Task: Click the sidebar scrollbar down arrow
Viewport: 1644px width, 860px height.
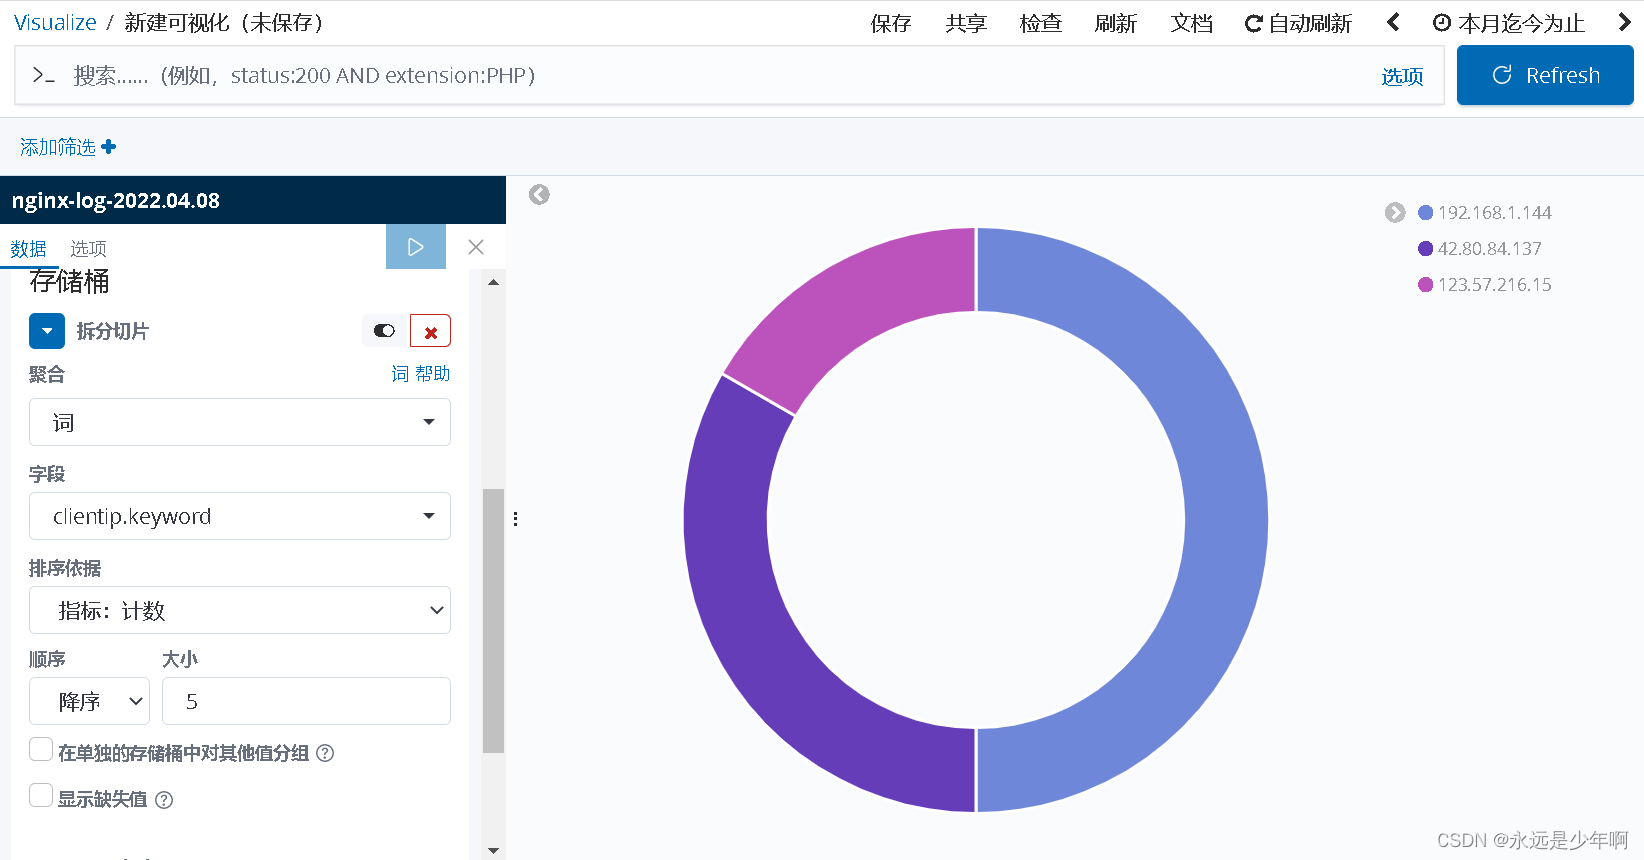Action: point(493,850)
